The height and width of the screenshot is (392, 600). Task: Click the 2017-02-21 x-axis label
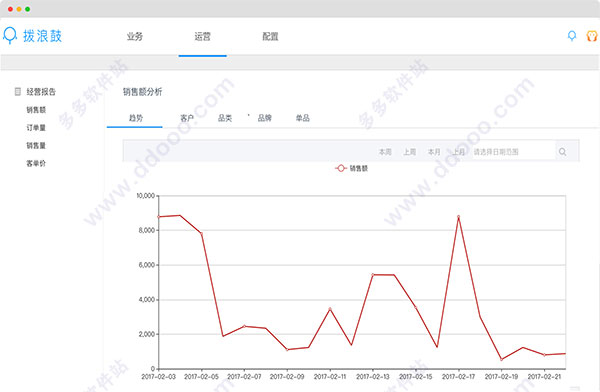point(544,377)
